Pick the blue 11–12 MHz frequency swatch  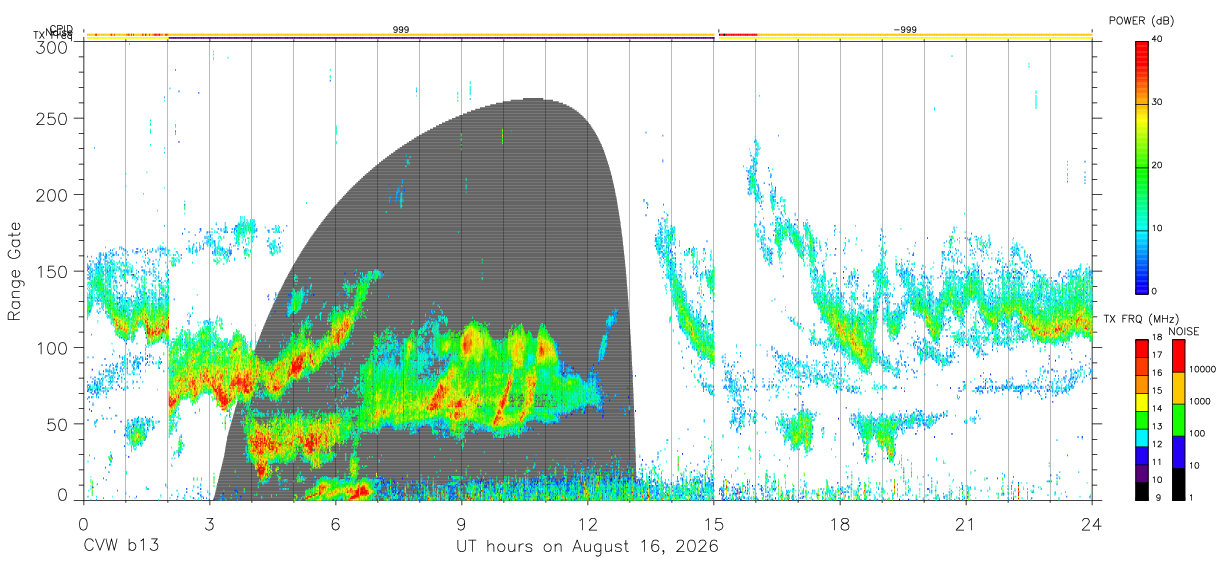[x=1142, y=455]
